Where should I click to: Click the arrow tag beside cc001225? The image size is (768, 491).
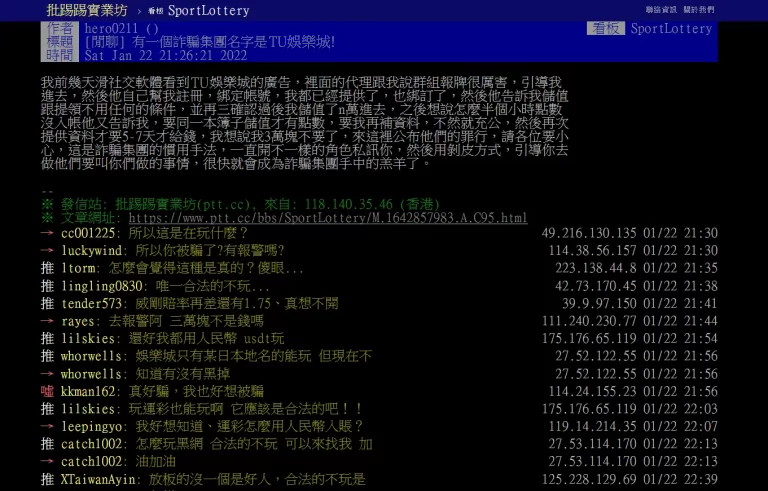pyautogui.click(x=47, y=233)
